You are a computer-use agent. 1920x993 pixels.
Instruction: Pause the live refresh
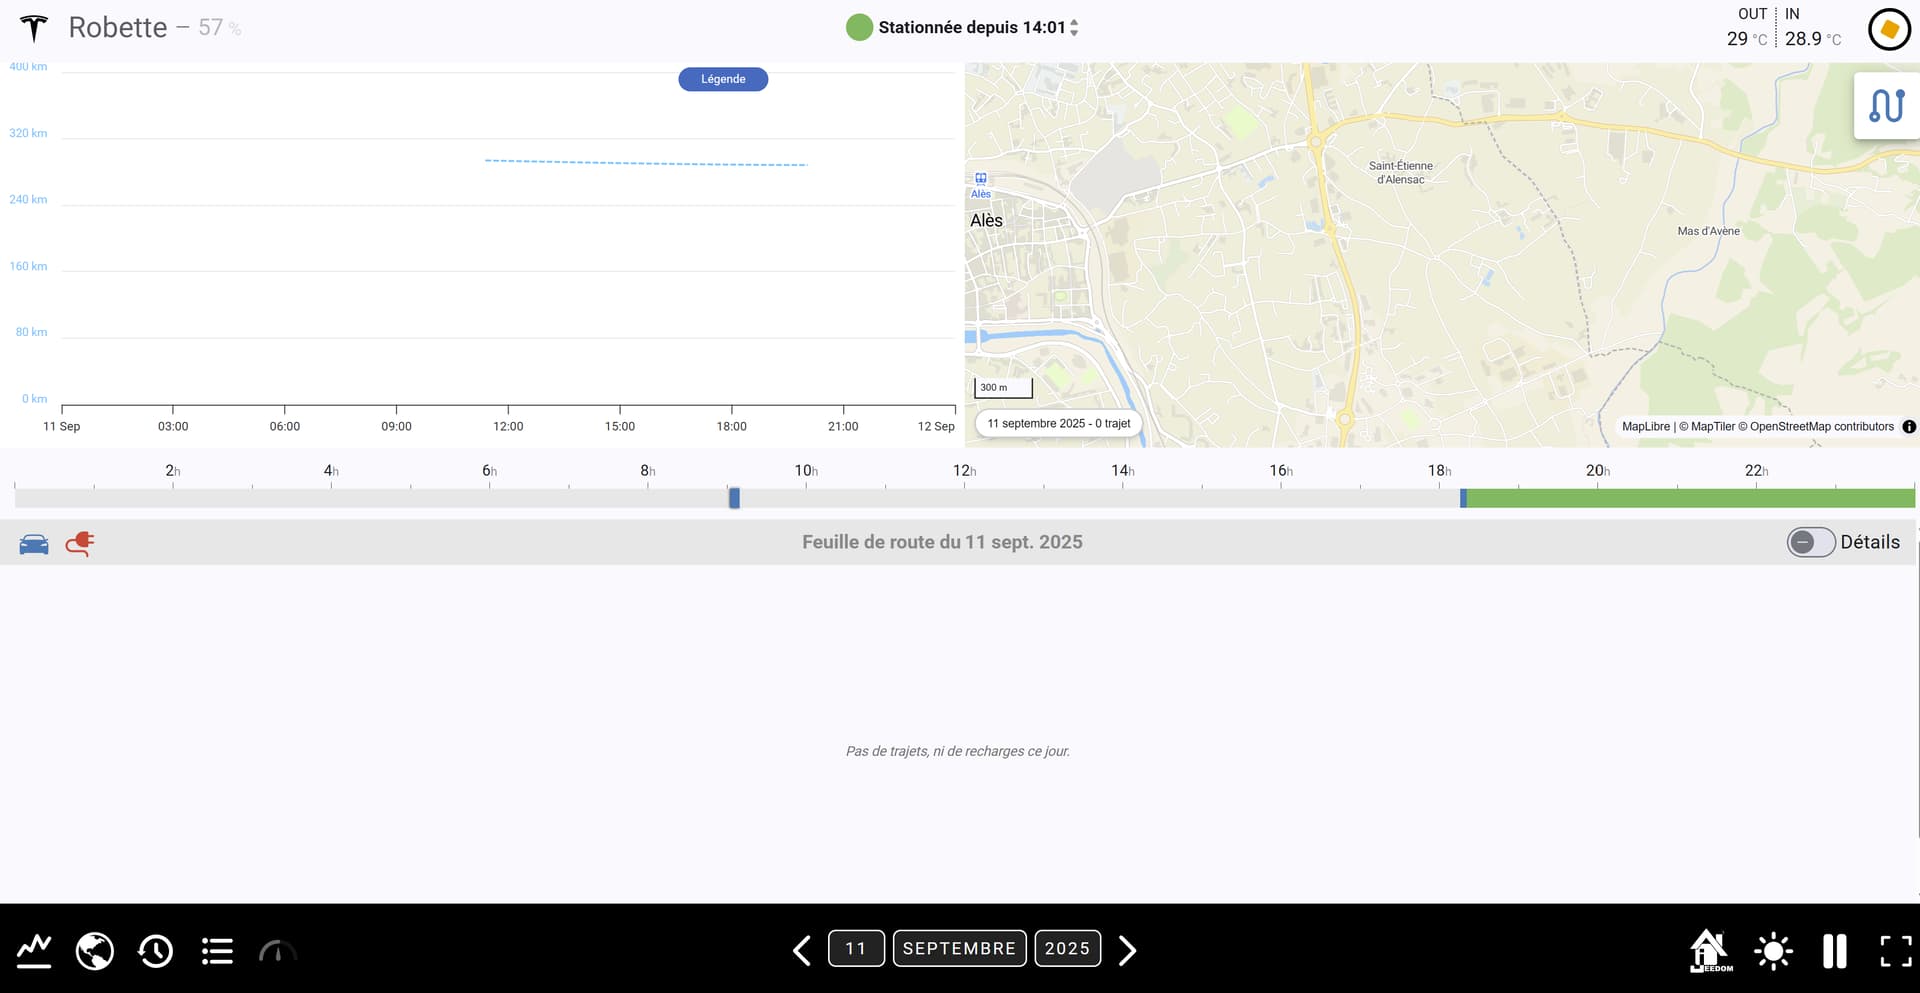tap(1834, 950)
